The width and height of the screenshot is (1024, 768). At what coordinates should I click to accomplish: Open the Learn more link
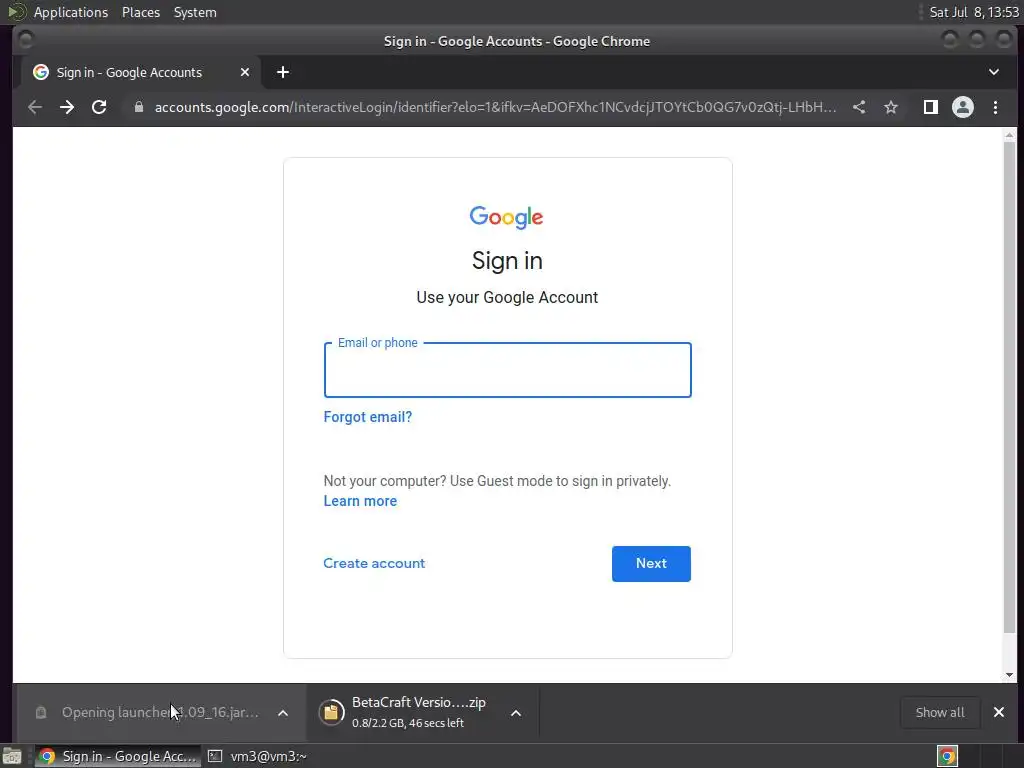click(x=360, y=501)
